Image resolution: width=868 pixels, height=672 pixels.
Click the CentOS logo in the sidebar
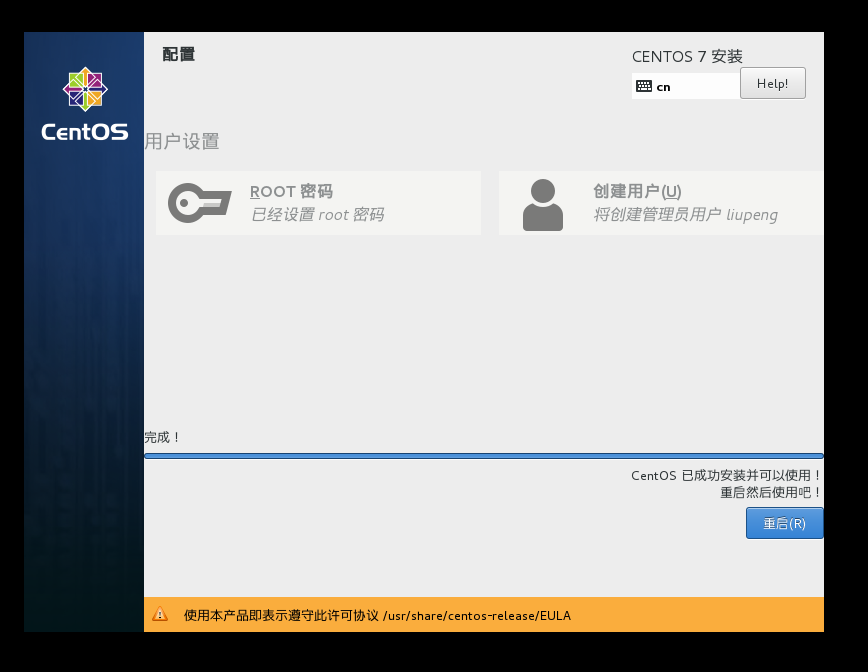coord(85,104)
